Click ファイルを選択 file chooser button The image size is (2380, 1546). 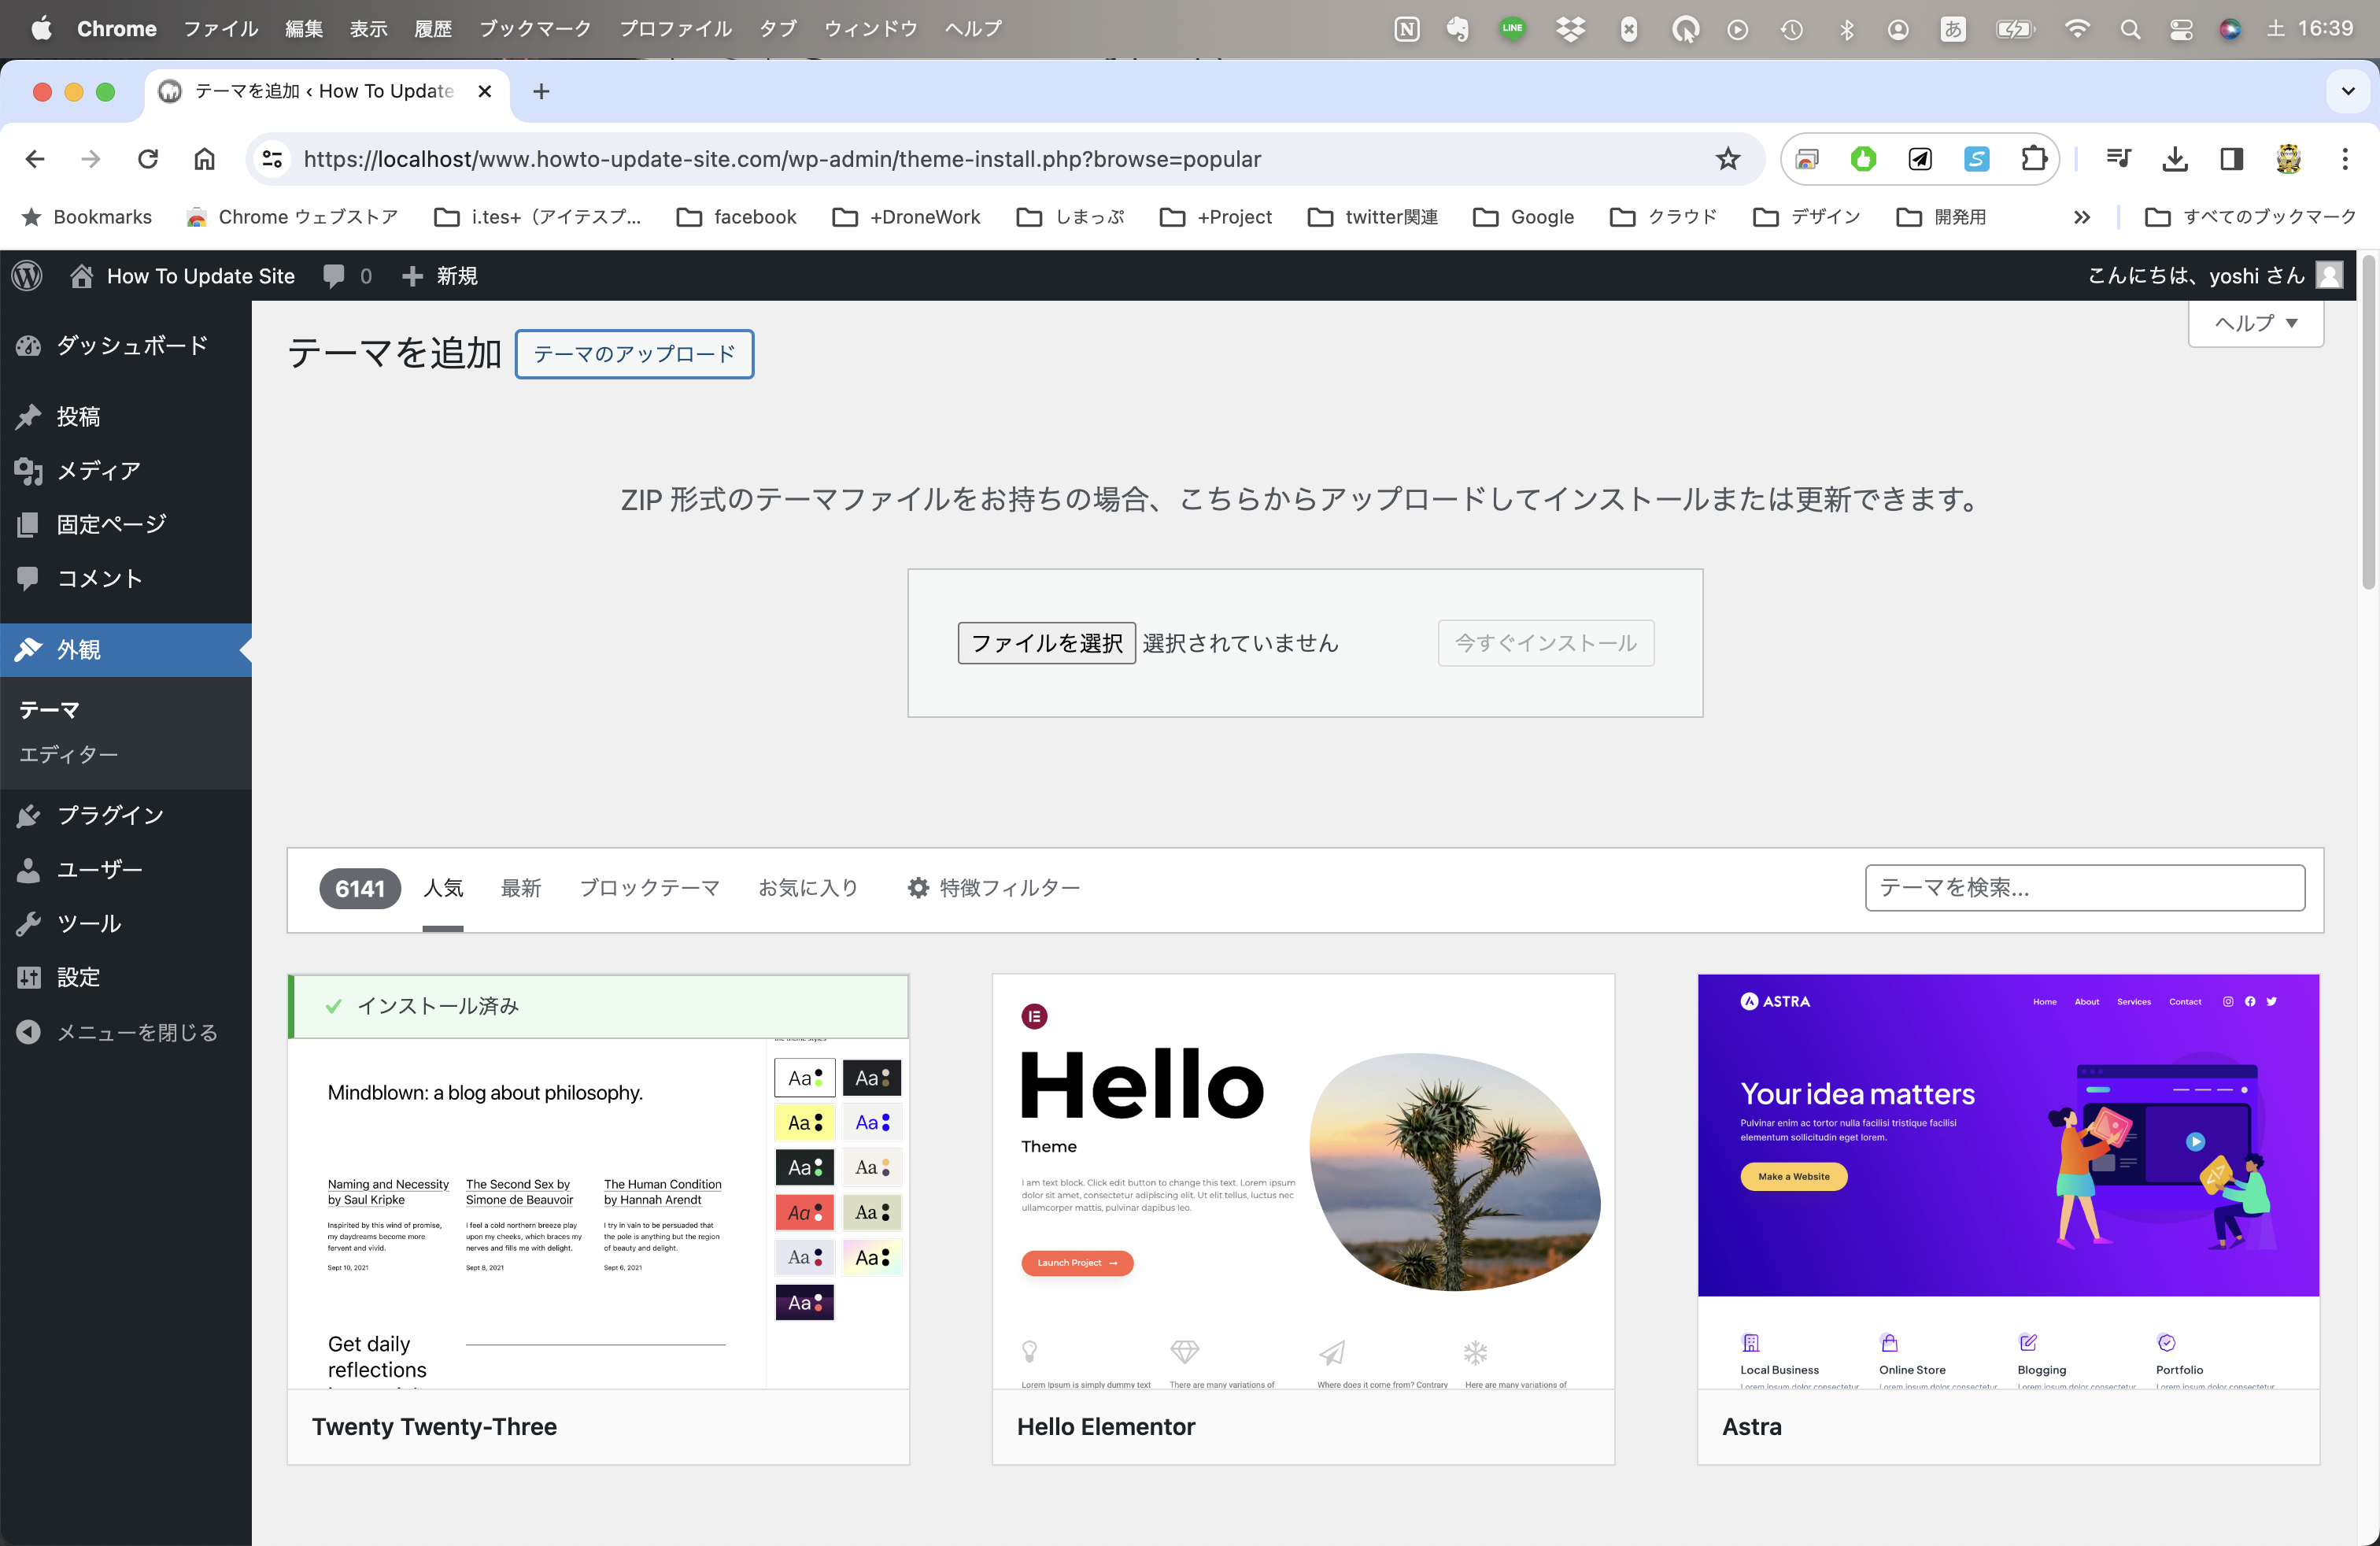tap(1046, 643)
